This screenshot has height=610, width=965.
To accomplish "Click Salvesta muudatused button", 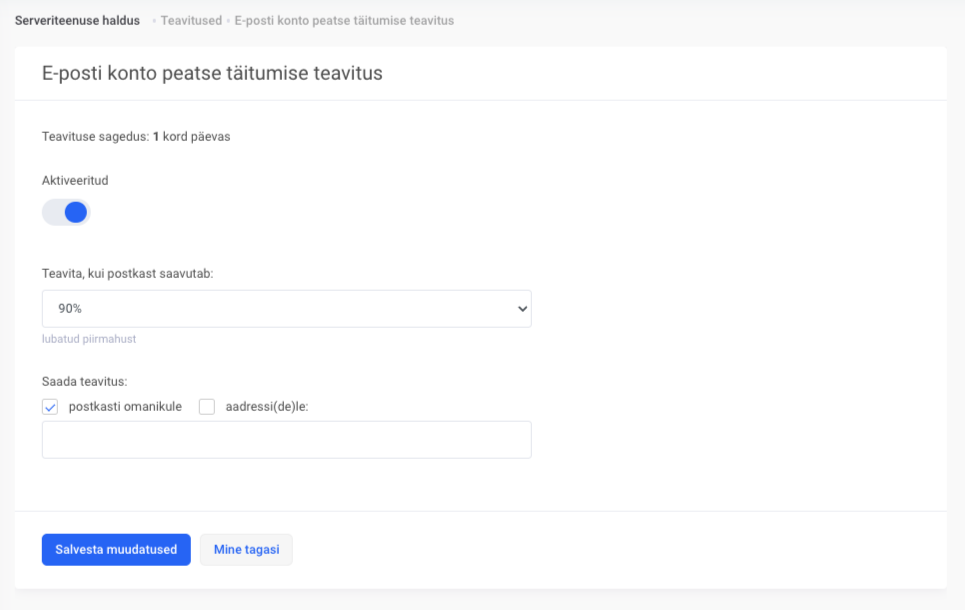I will [116, 549].
